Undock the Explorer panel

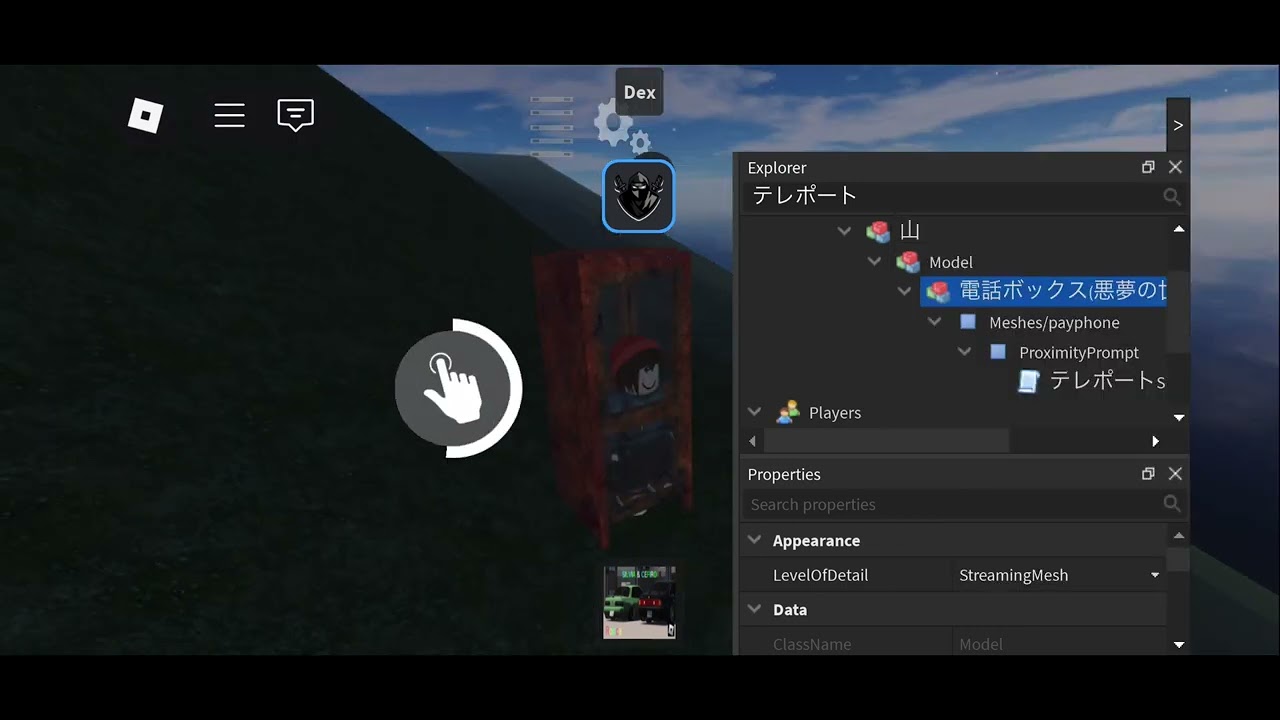coord(1148,167)
